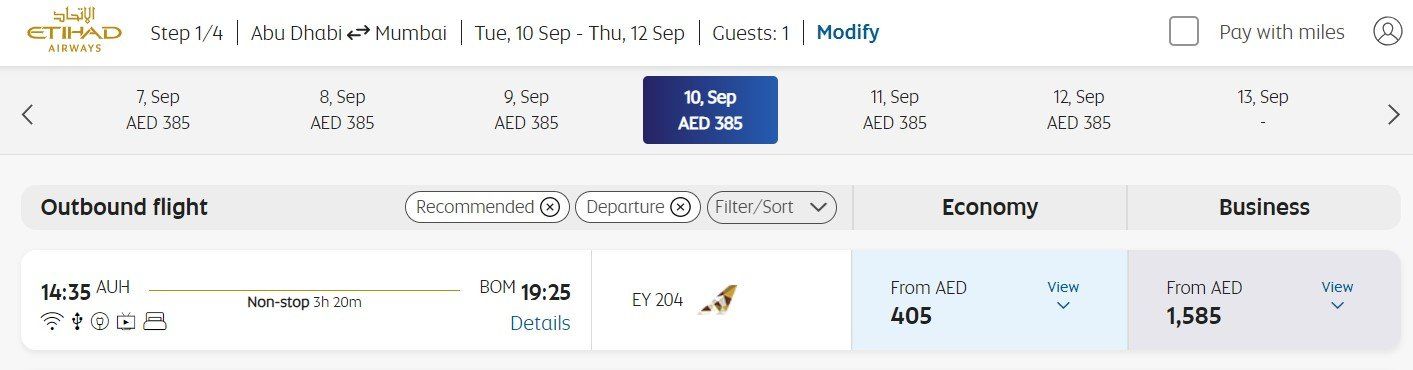Open the user profile account icon

[1387, 32]
